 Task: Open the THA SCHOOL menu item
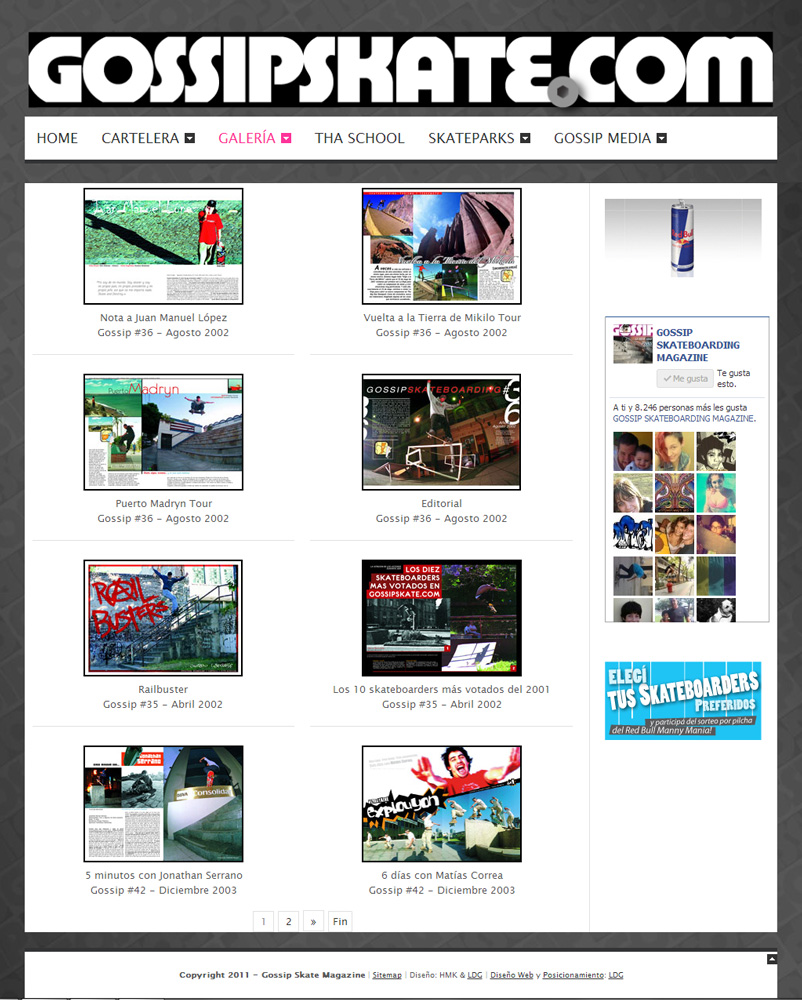coord(359,139)
